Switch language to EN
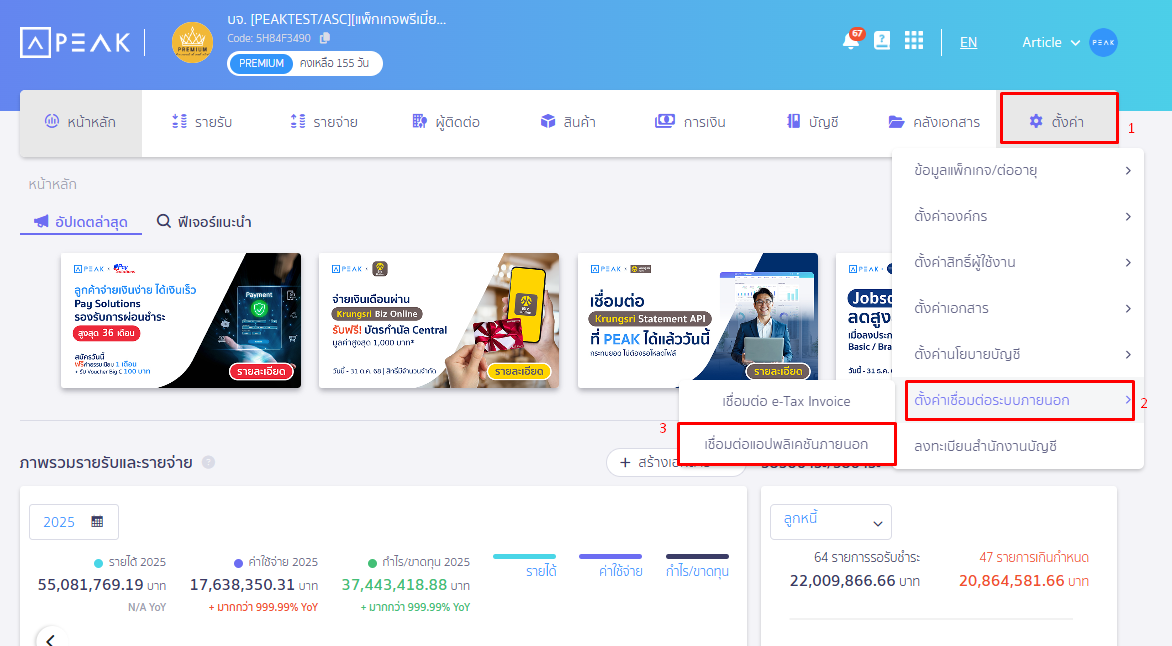The width and height of the screenshot is (1172, 646). (968, 42)
